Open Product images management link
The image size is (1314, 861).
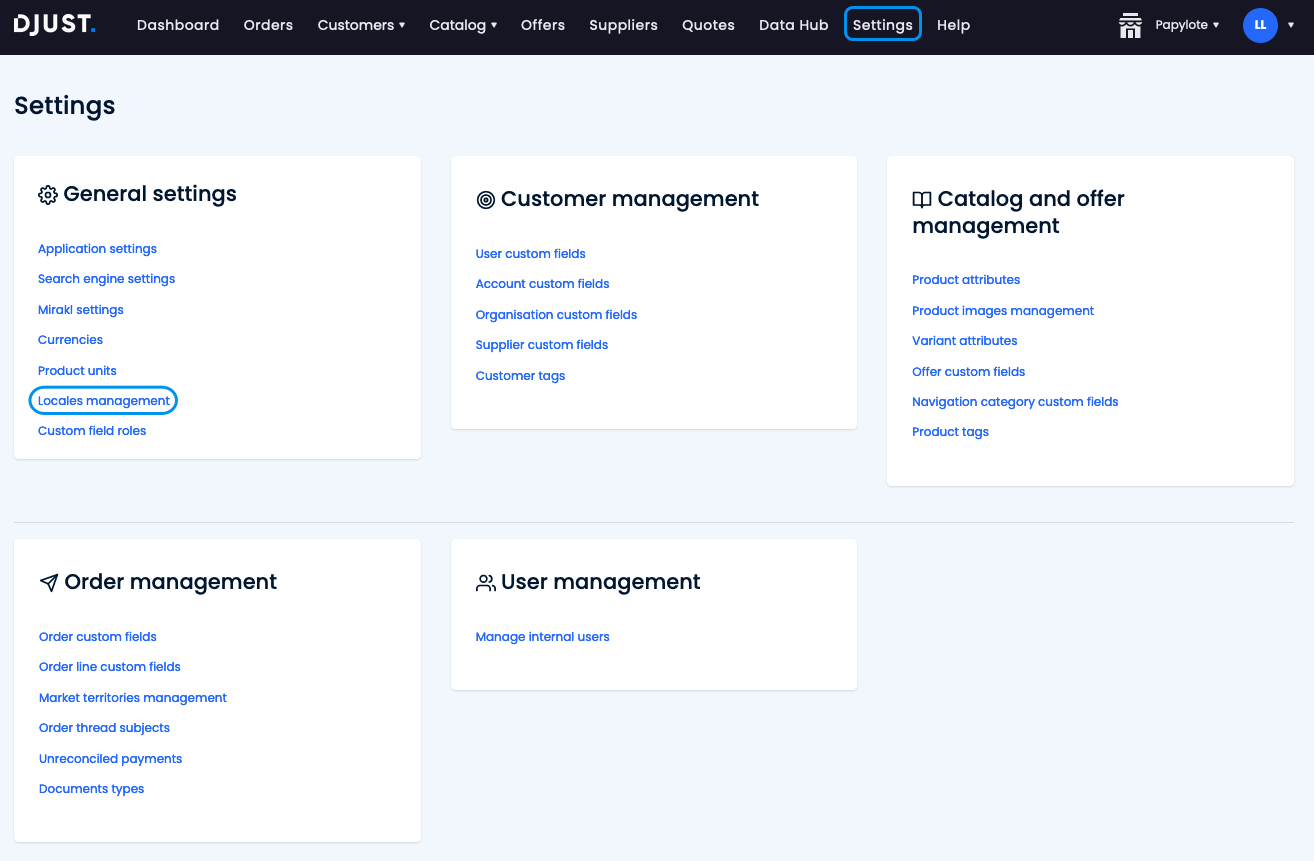[x=1003, y=311]
